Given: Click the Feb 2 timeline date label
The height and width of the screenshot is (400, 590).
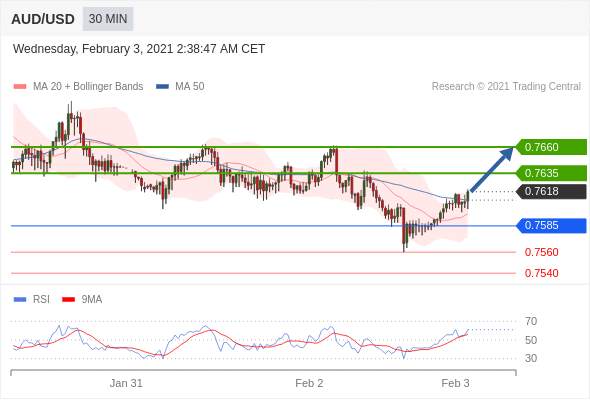Looking at the screenshot, I should coord(309,383).
